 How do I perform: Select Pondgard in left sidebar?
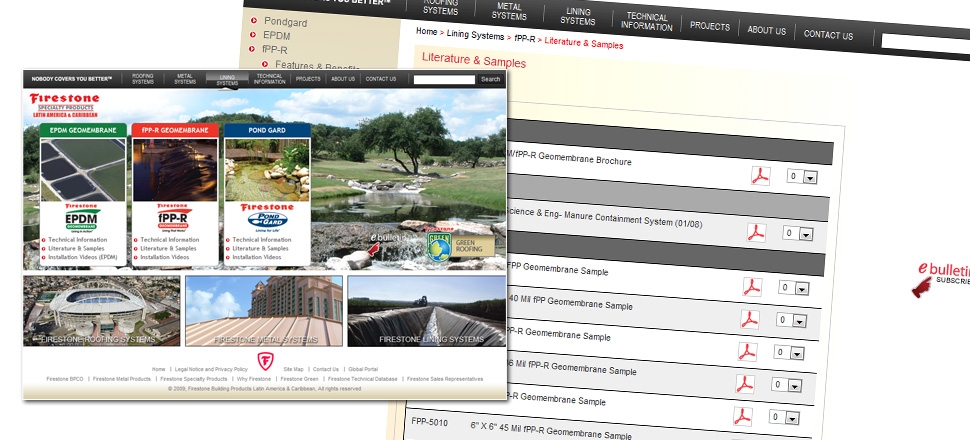pos(285,22)
